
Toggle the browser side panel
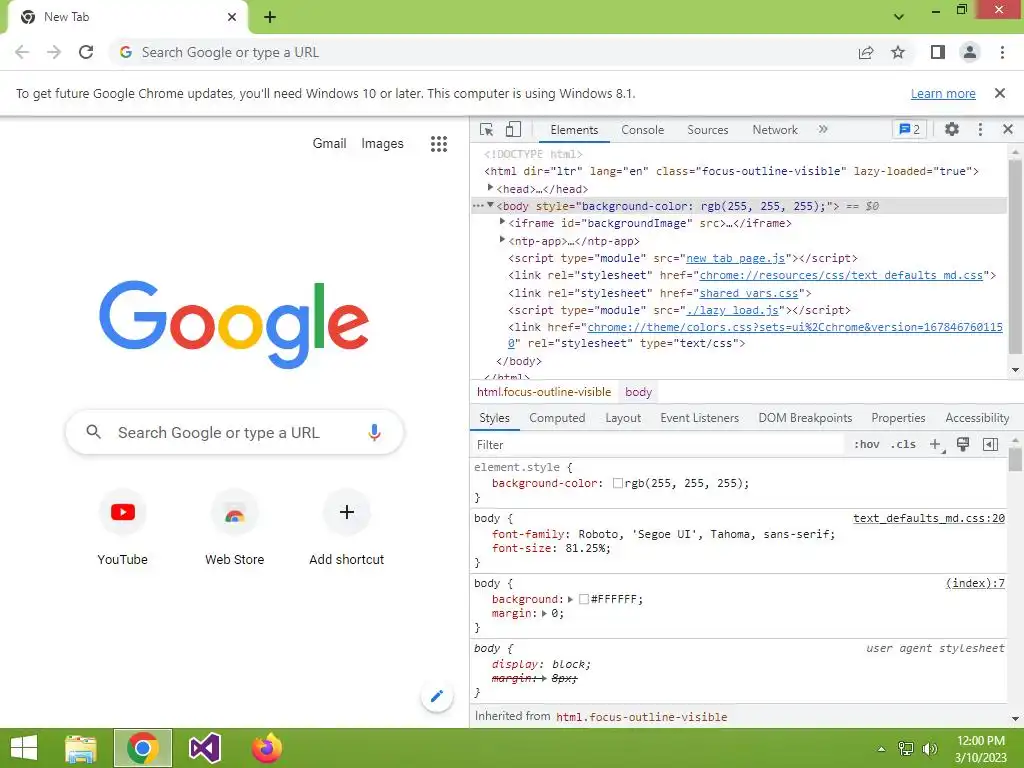[x=937, y=52]
